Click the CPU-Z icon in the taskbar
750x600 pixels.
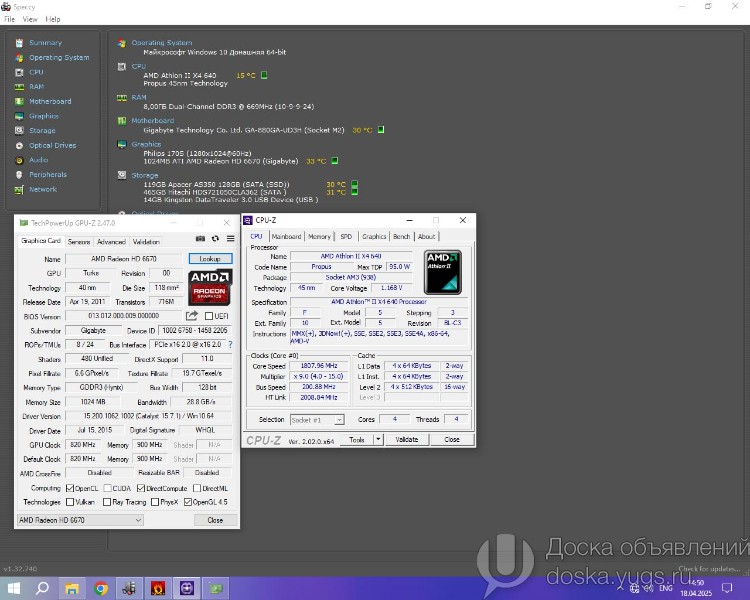187,588
